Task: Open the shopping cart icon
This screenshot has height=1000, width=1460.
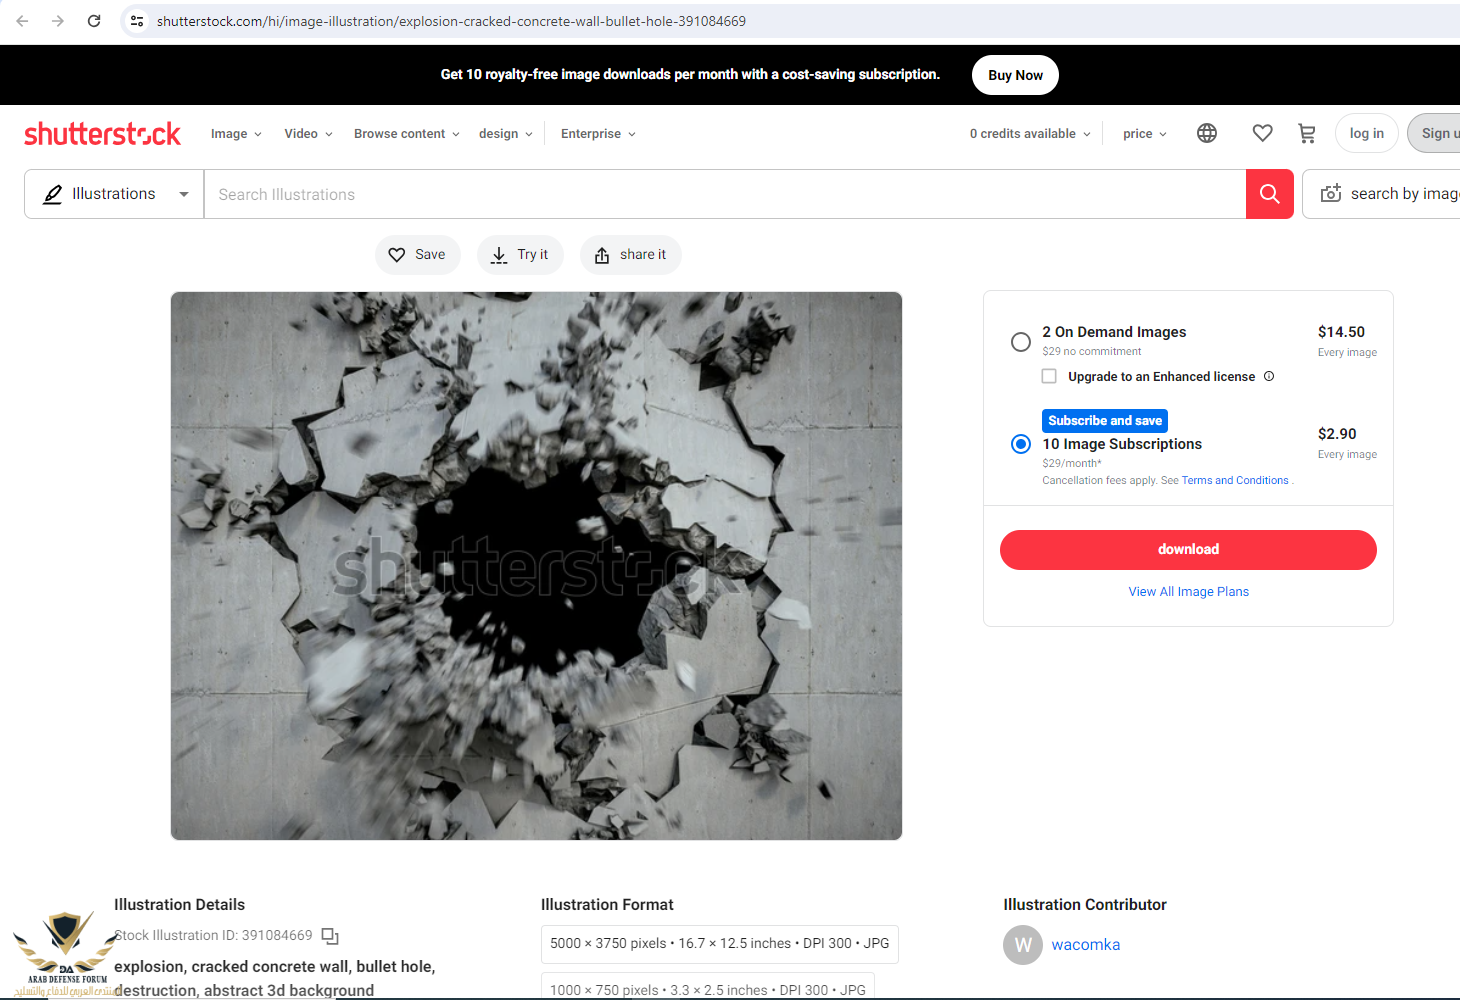Action: [x=1306, y=133]
